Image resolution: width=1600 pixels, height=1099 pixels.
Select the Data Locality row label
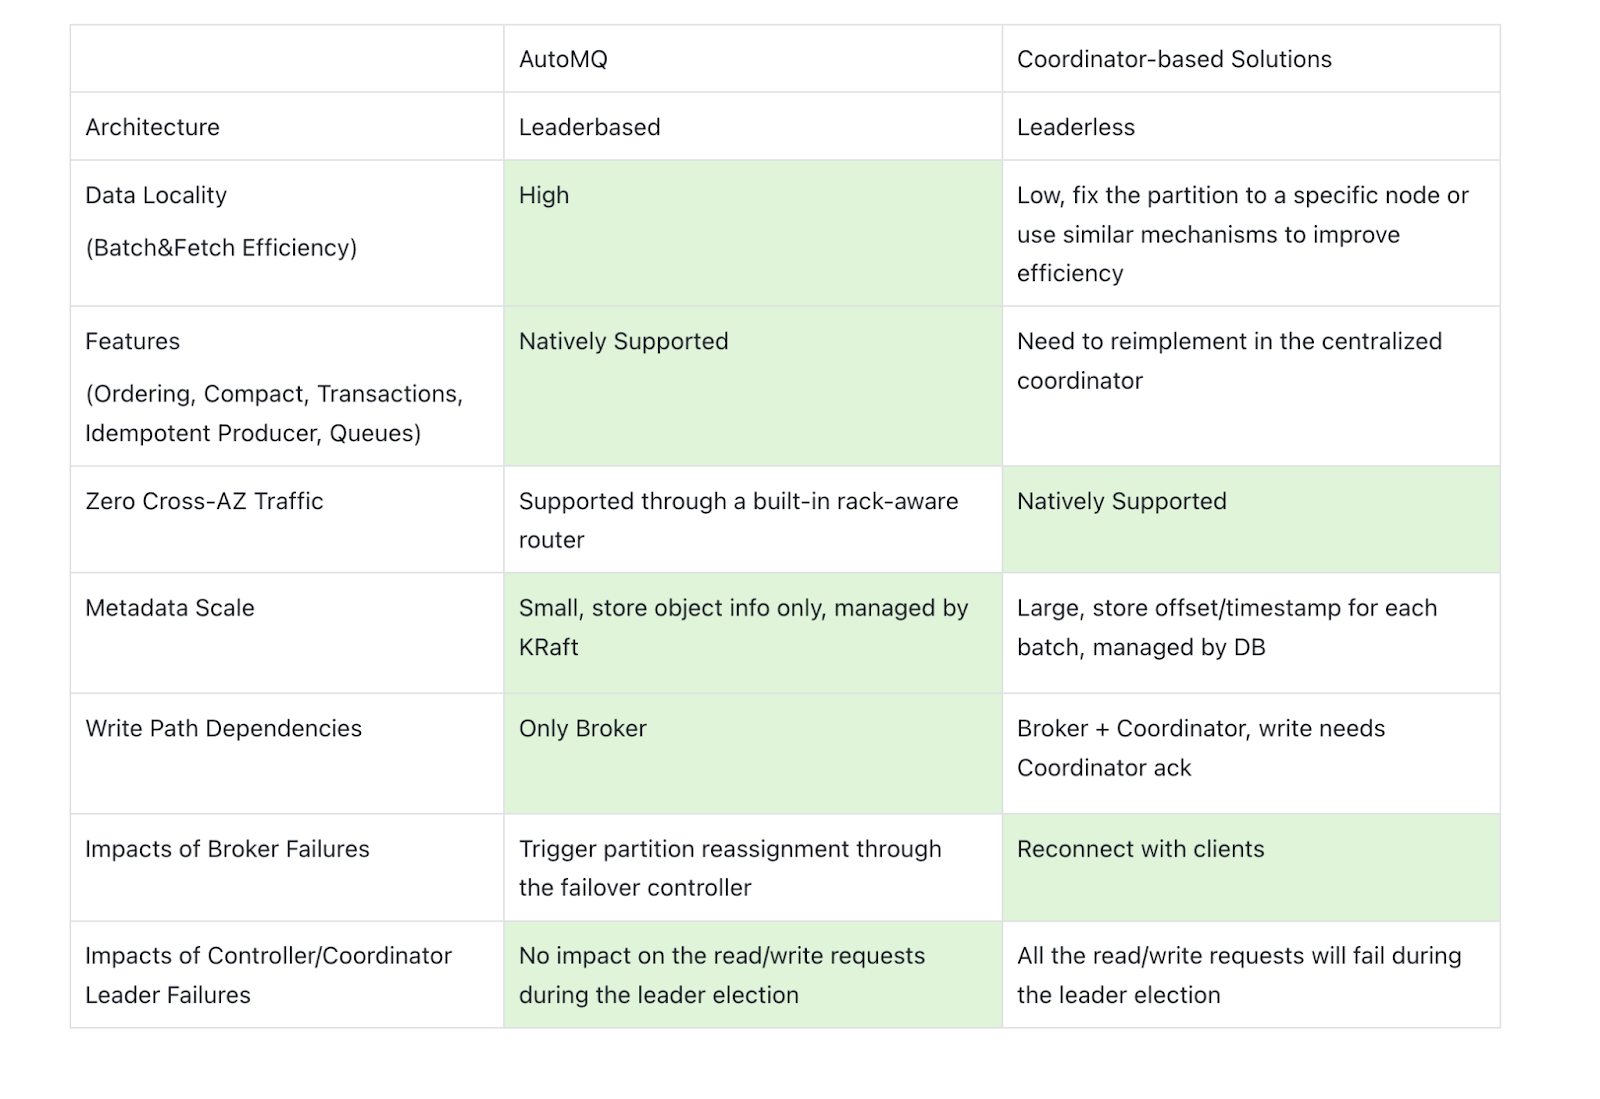[156, 195]
